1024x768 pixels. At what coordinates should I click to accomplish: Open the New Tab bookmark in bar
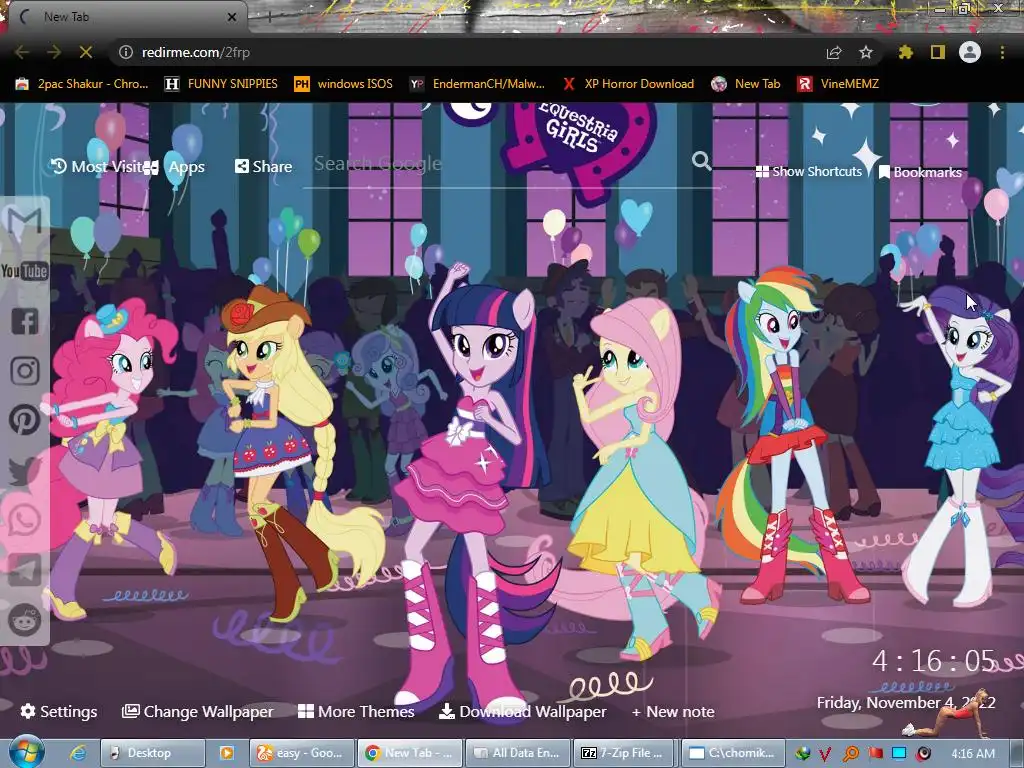click(746, 84)
